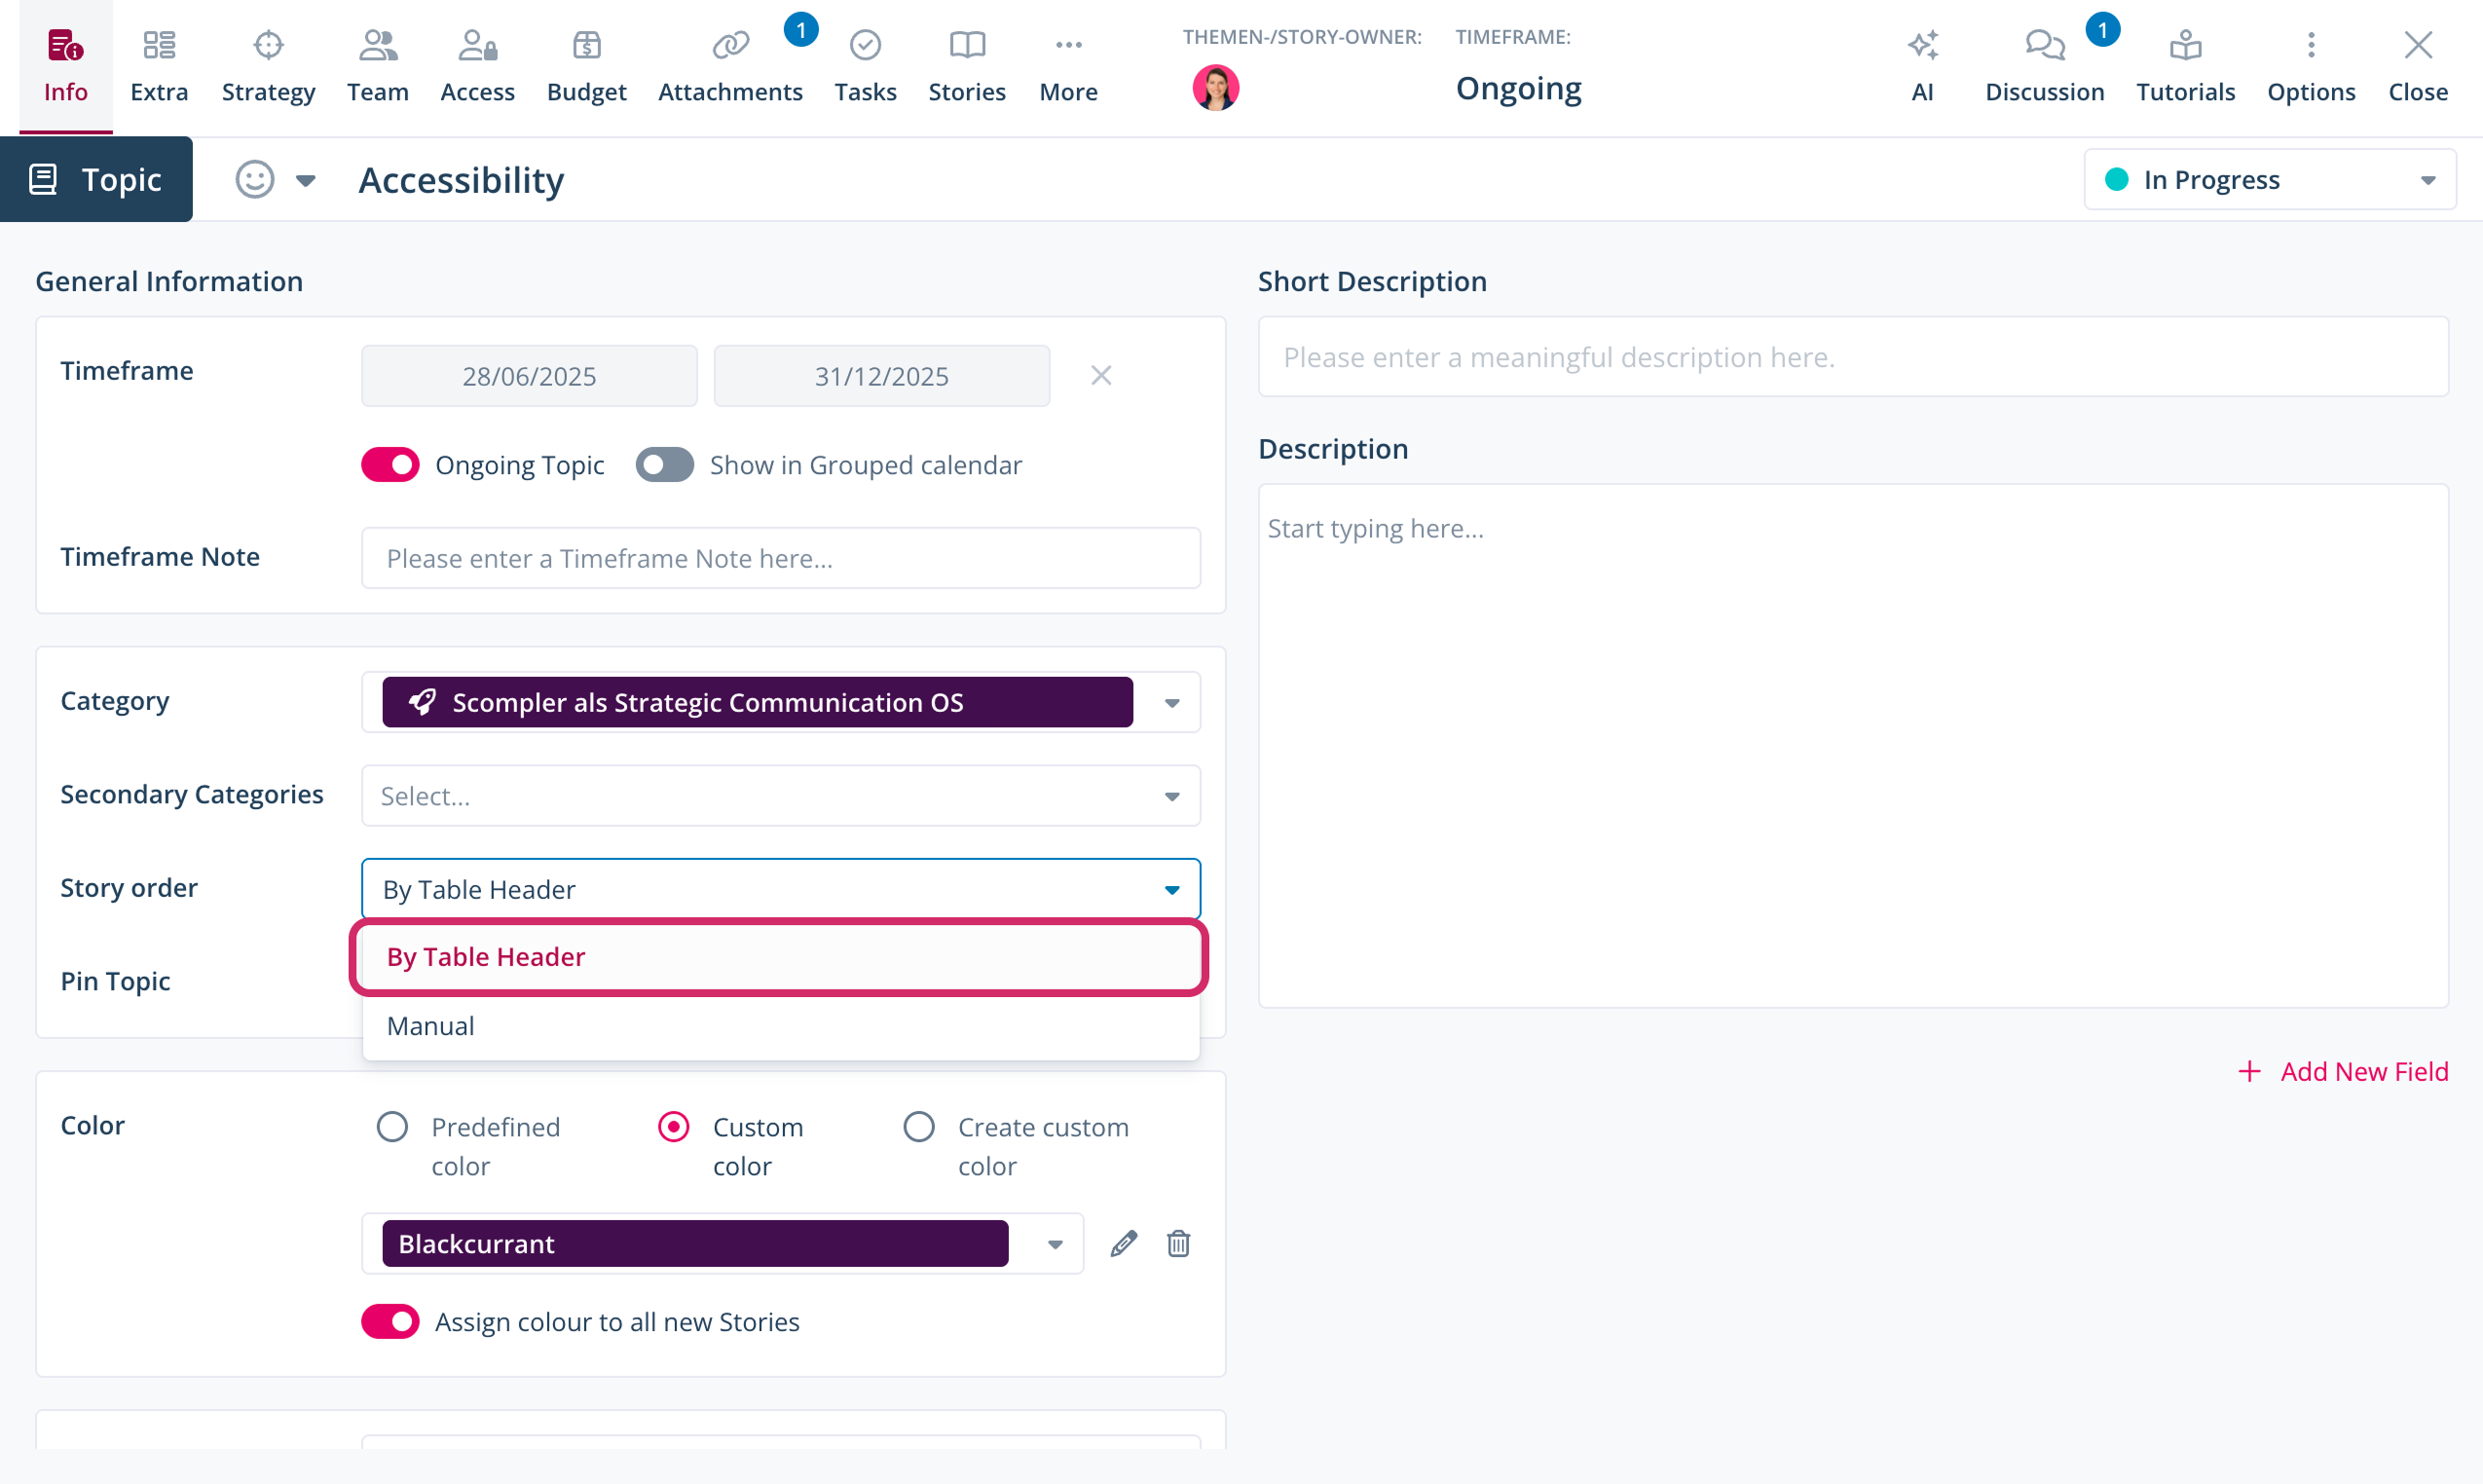The image size is (2483, 1484).
Task: Edit Blackcurrant color with pencil icon
Action: (1123, 1243)
